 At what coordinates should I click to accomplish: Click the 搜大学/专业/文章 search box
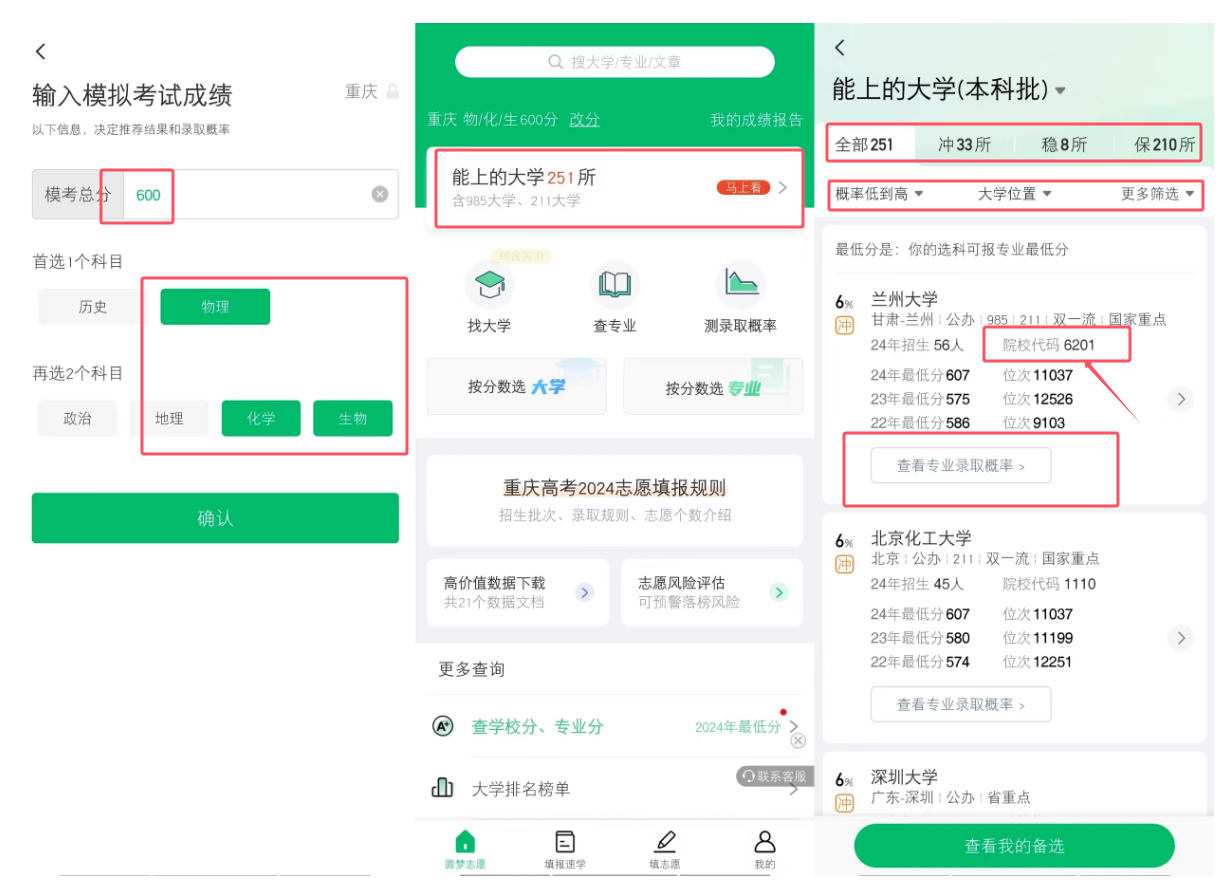[614, 62]
